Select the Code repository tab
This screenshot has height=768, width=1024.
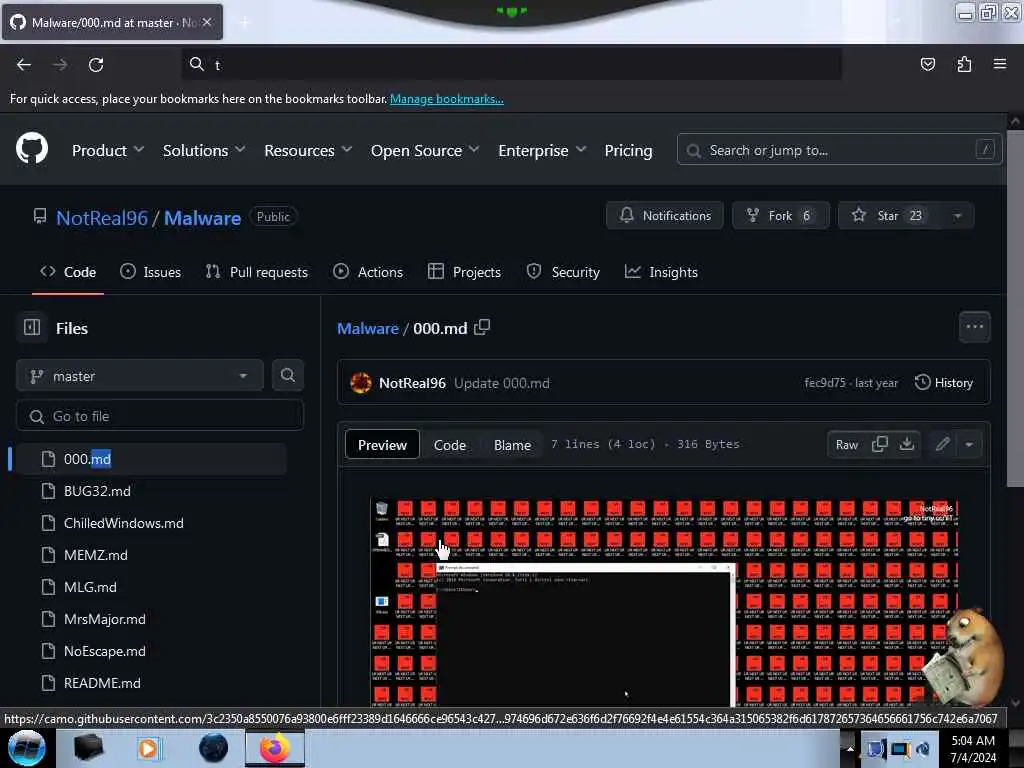(68, 272)
